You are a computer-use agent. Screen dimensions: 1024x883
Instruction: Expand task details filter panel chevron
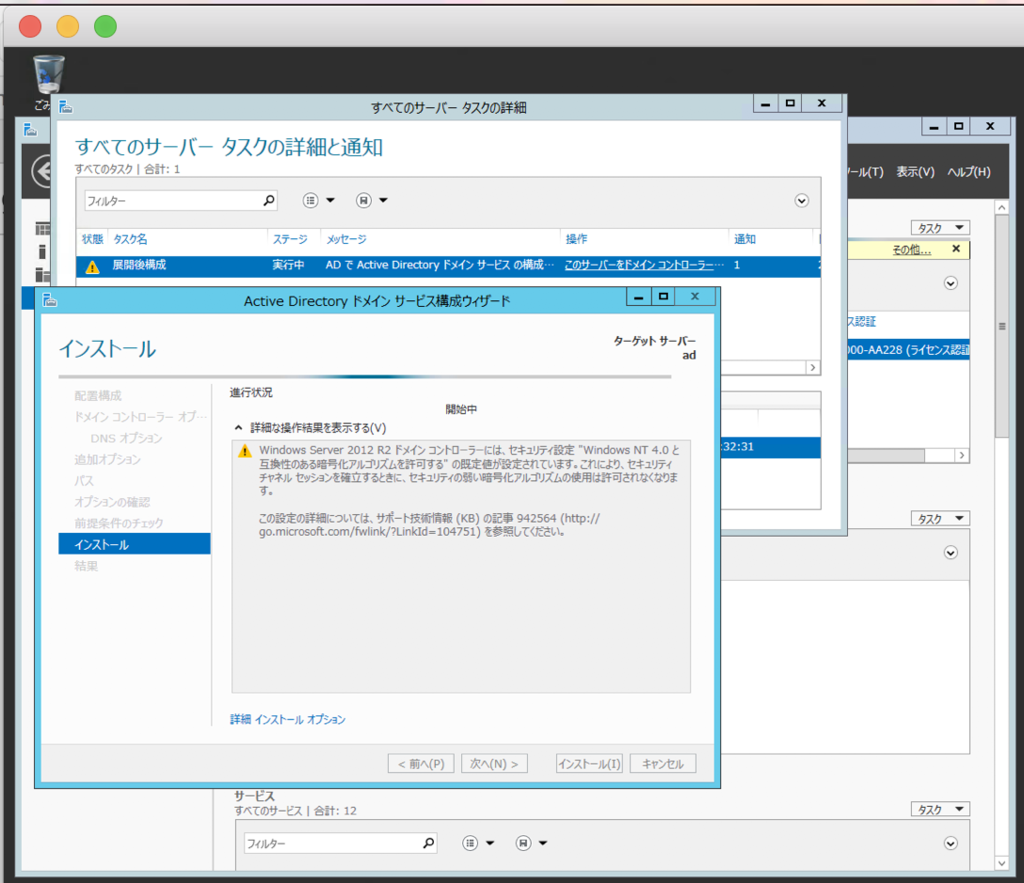coord(802,201)
